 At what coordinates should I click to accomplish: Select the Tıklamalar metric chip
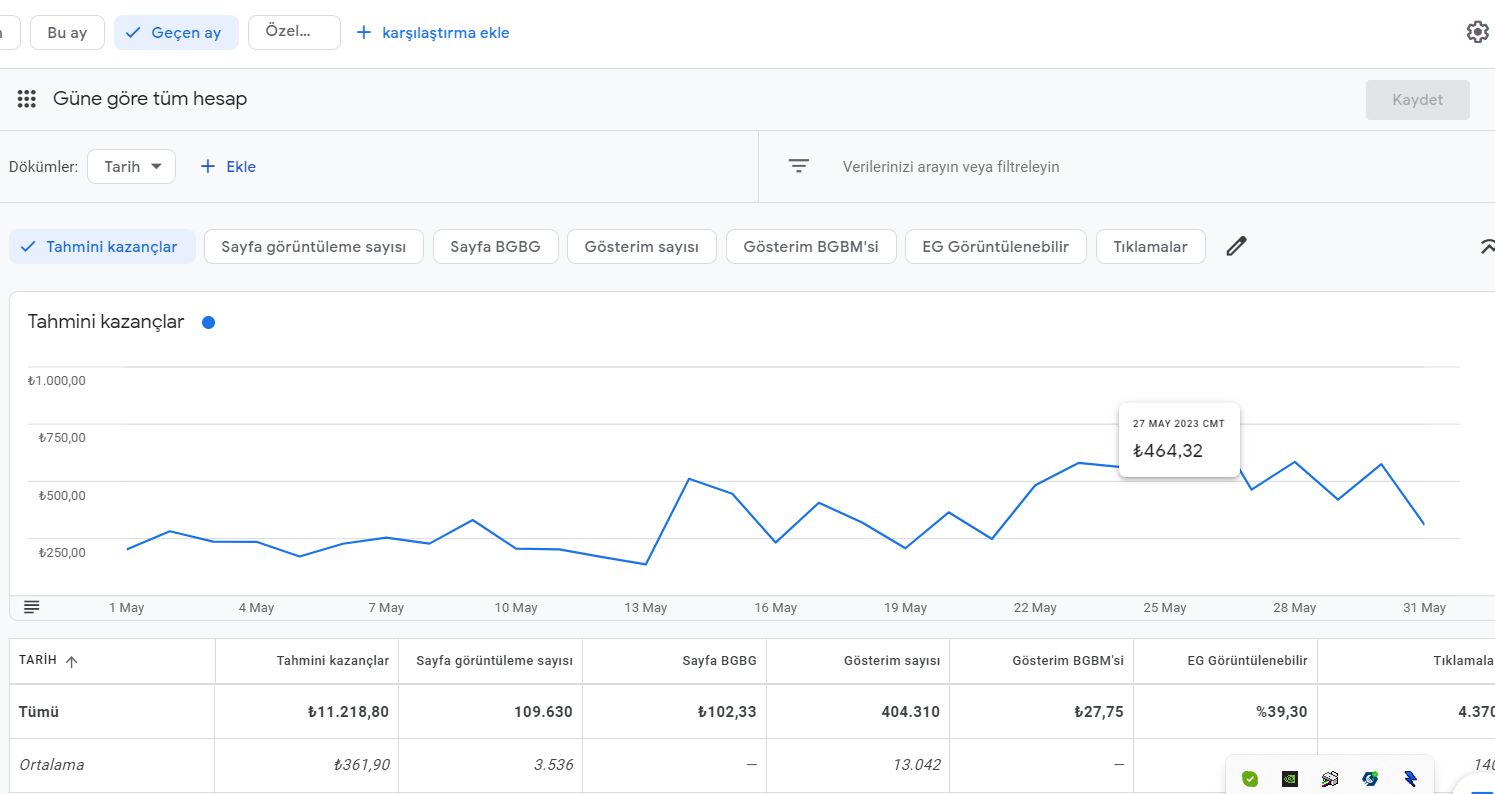(x=1151, y=247)
